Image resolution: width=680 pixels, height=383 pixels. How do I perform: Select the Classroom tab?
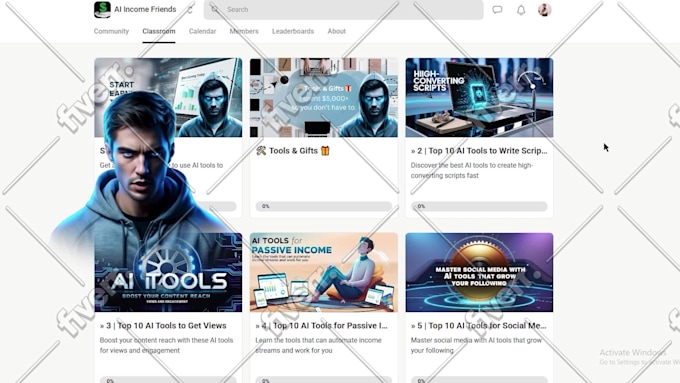[159, 31]
